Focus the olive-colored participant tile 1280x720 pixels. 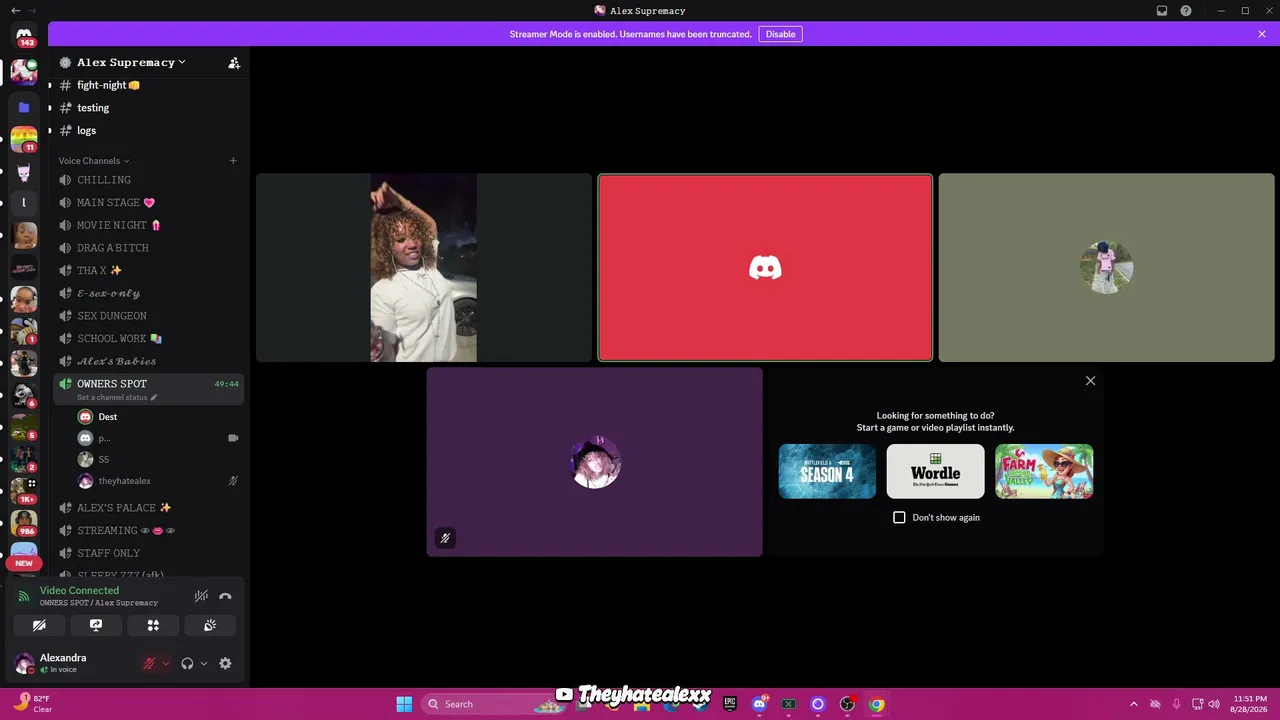pos(1106,268)
